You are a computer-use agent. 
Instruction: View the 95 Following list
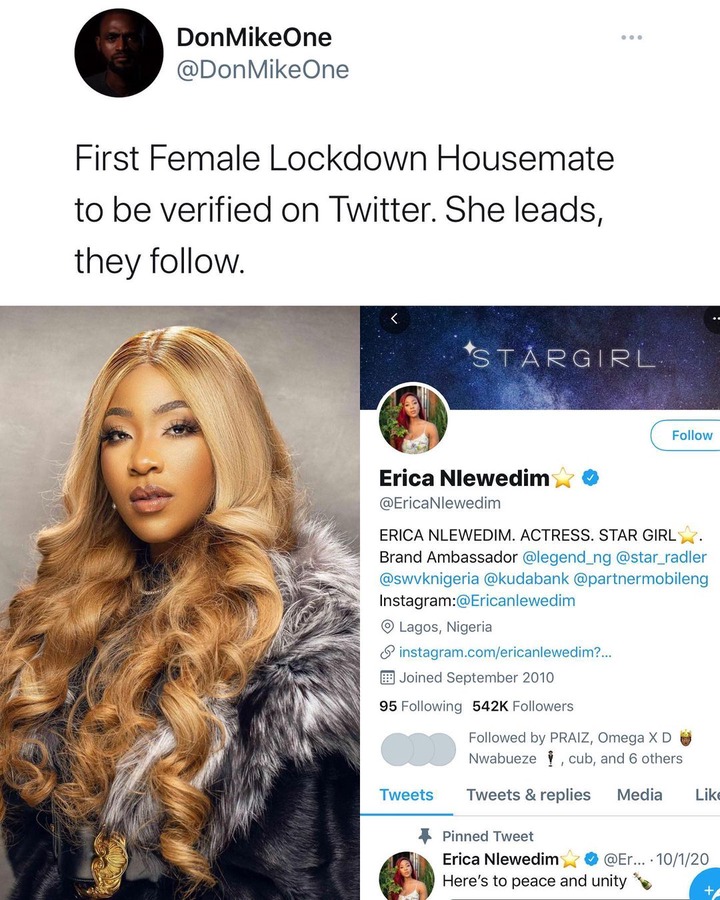click(x=420, y=706)
